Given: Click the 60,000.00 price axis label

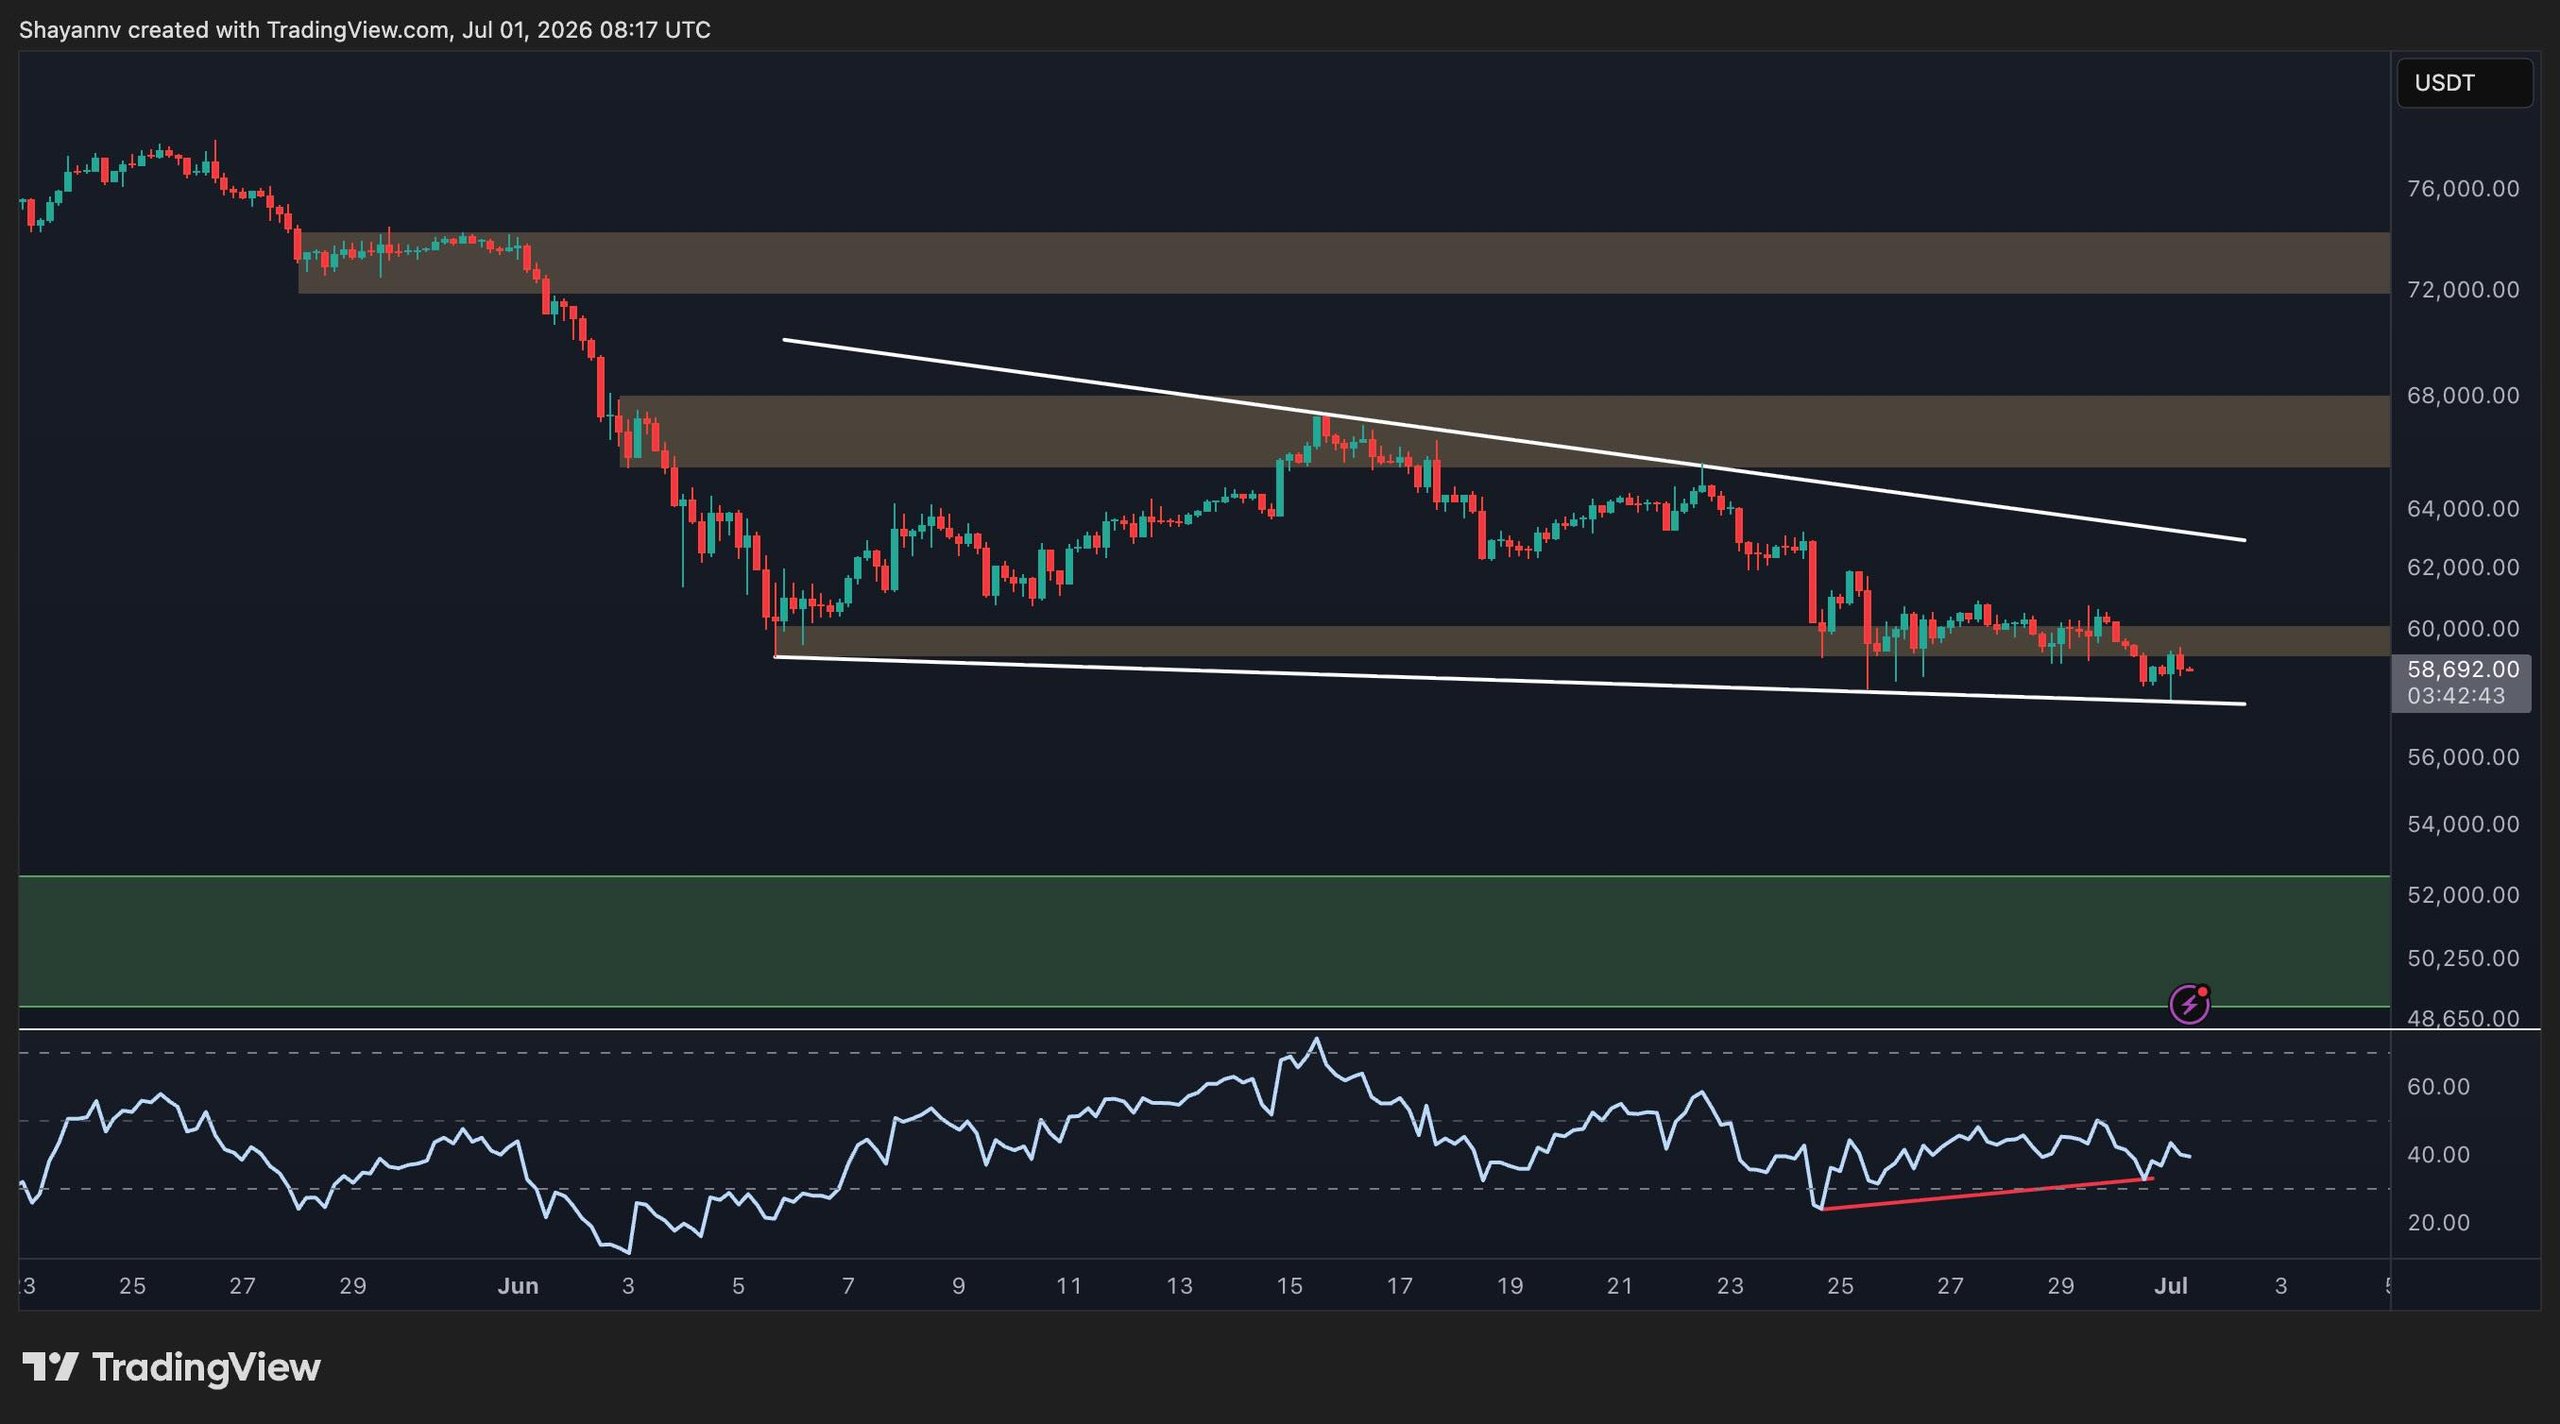Looking at the screenshot, I should pyautogui.click(x=2463, y=629).
